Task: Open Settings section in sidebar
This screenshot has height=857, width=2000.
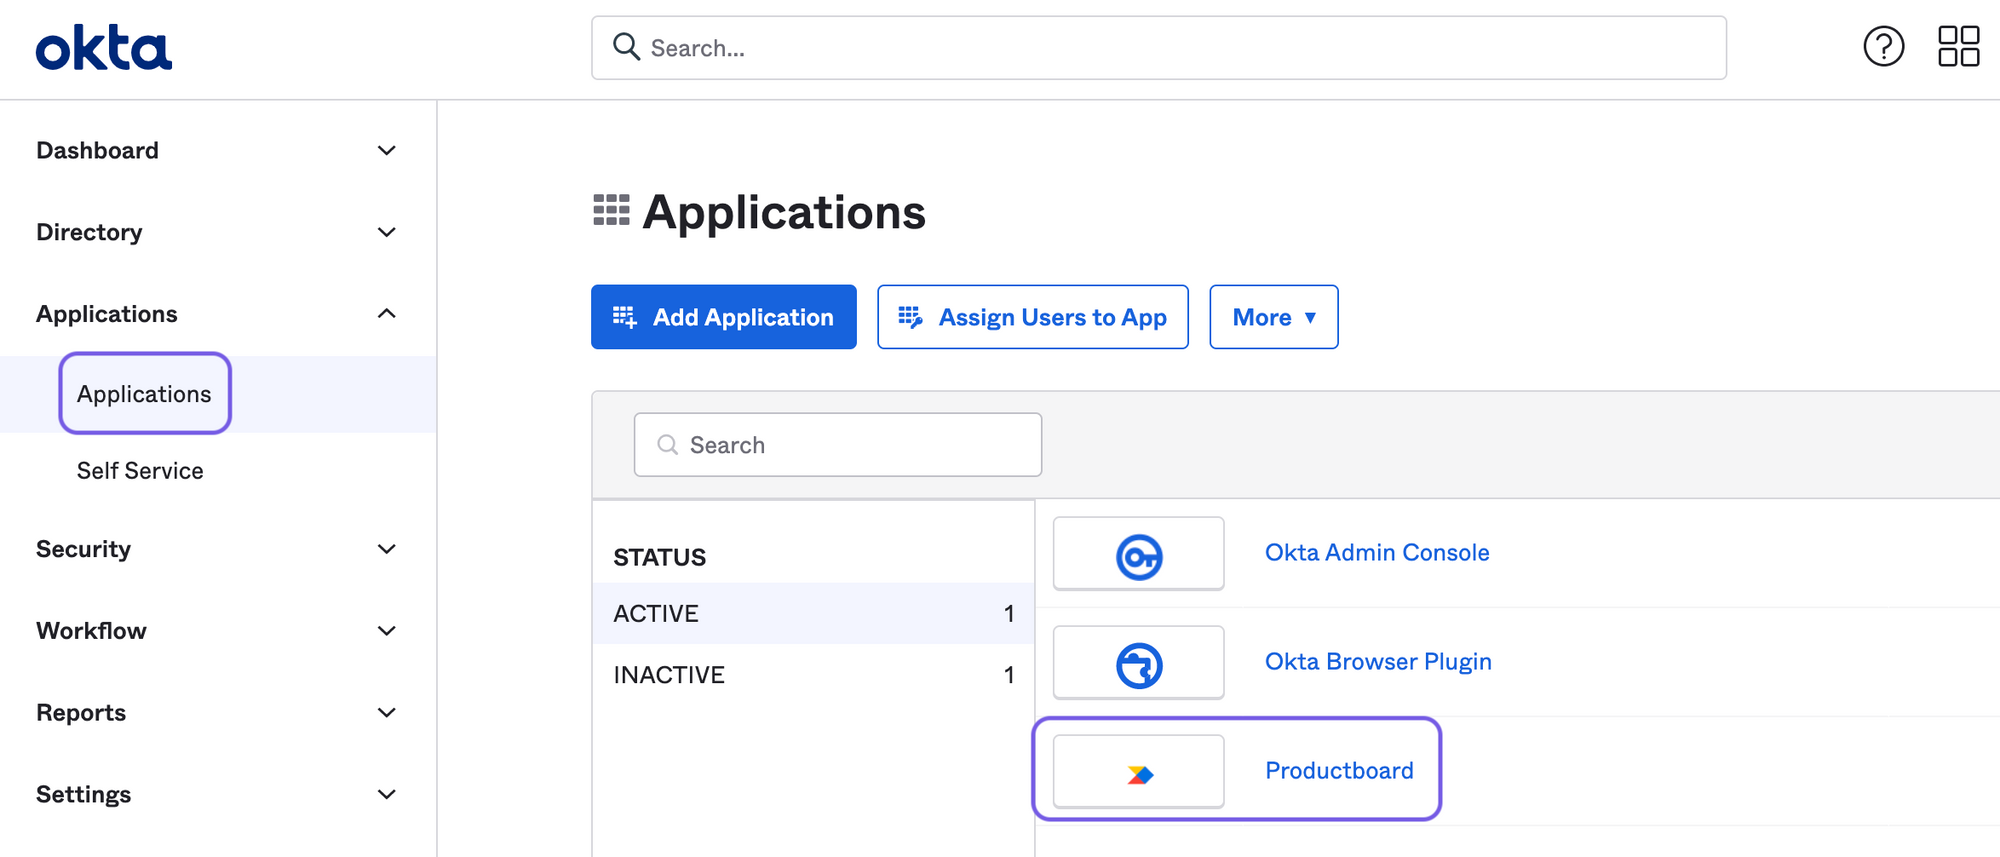Action: coord(83,795)
